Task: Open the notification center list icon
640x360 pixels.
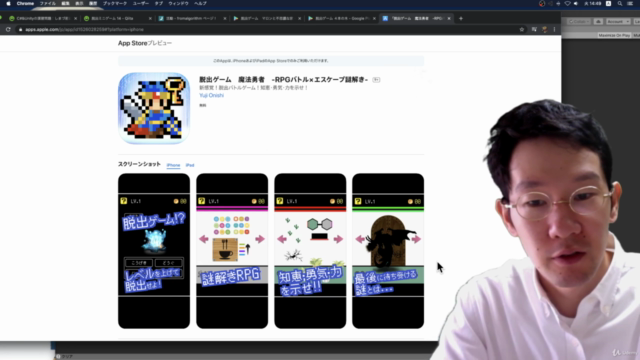Action: [631, 3]
